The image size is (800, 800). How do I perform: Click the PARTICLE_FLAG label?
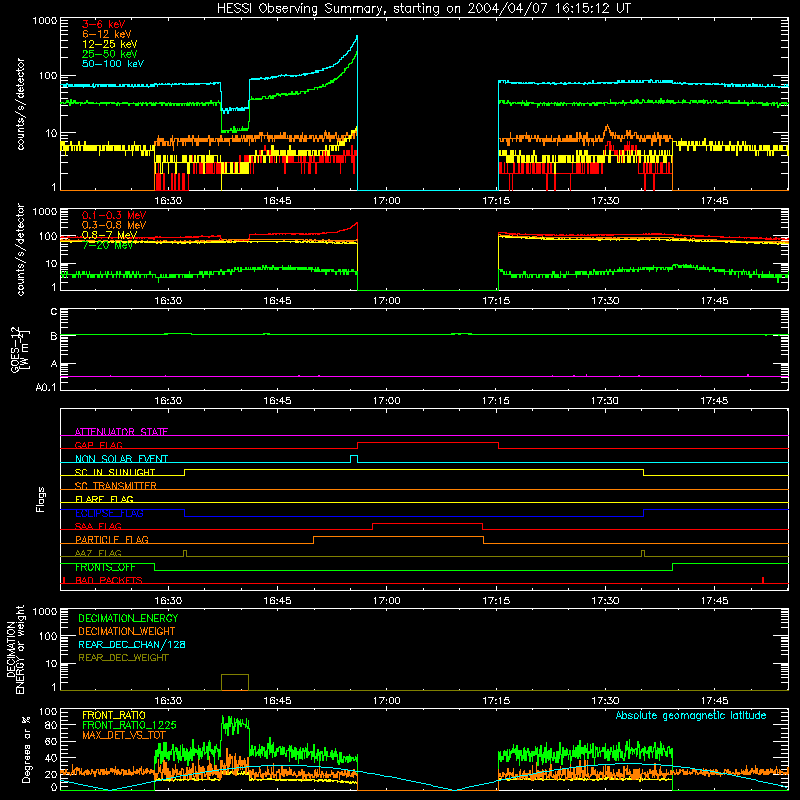click(x=112, y=540)
